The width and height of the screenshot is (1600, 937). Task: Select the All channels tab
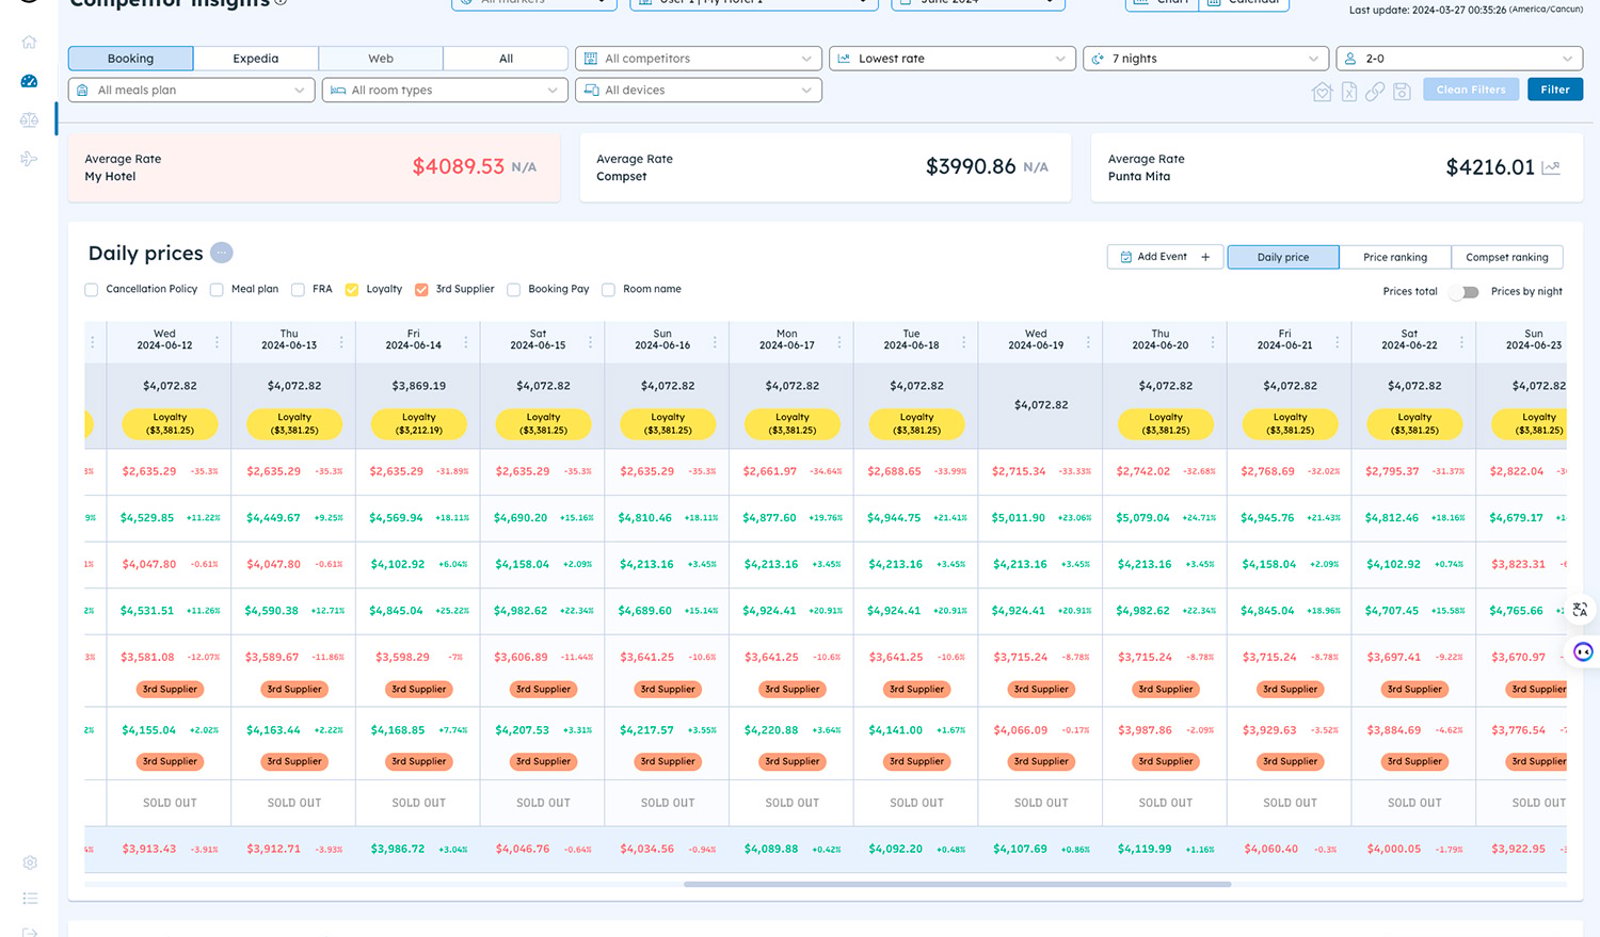(x=506, y=58)
